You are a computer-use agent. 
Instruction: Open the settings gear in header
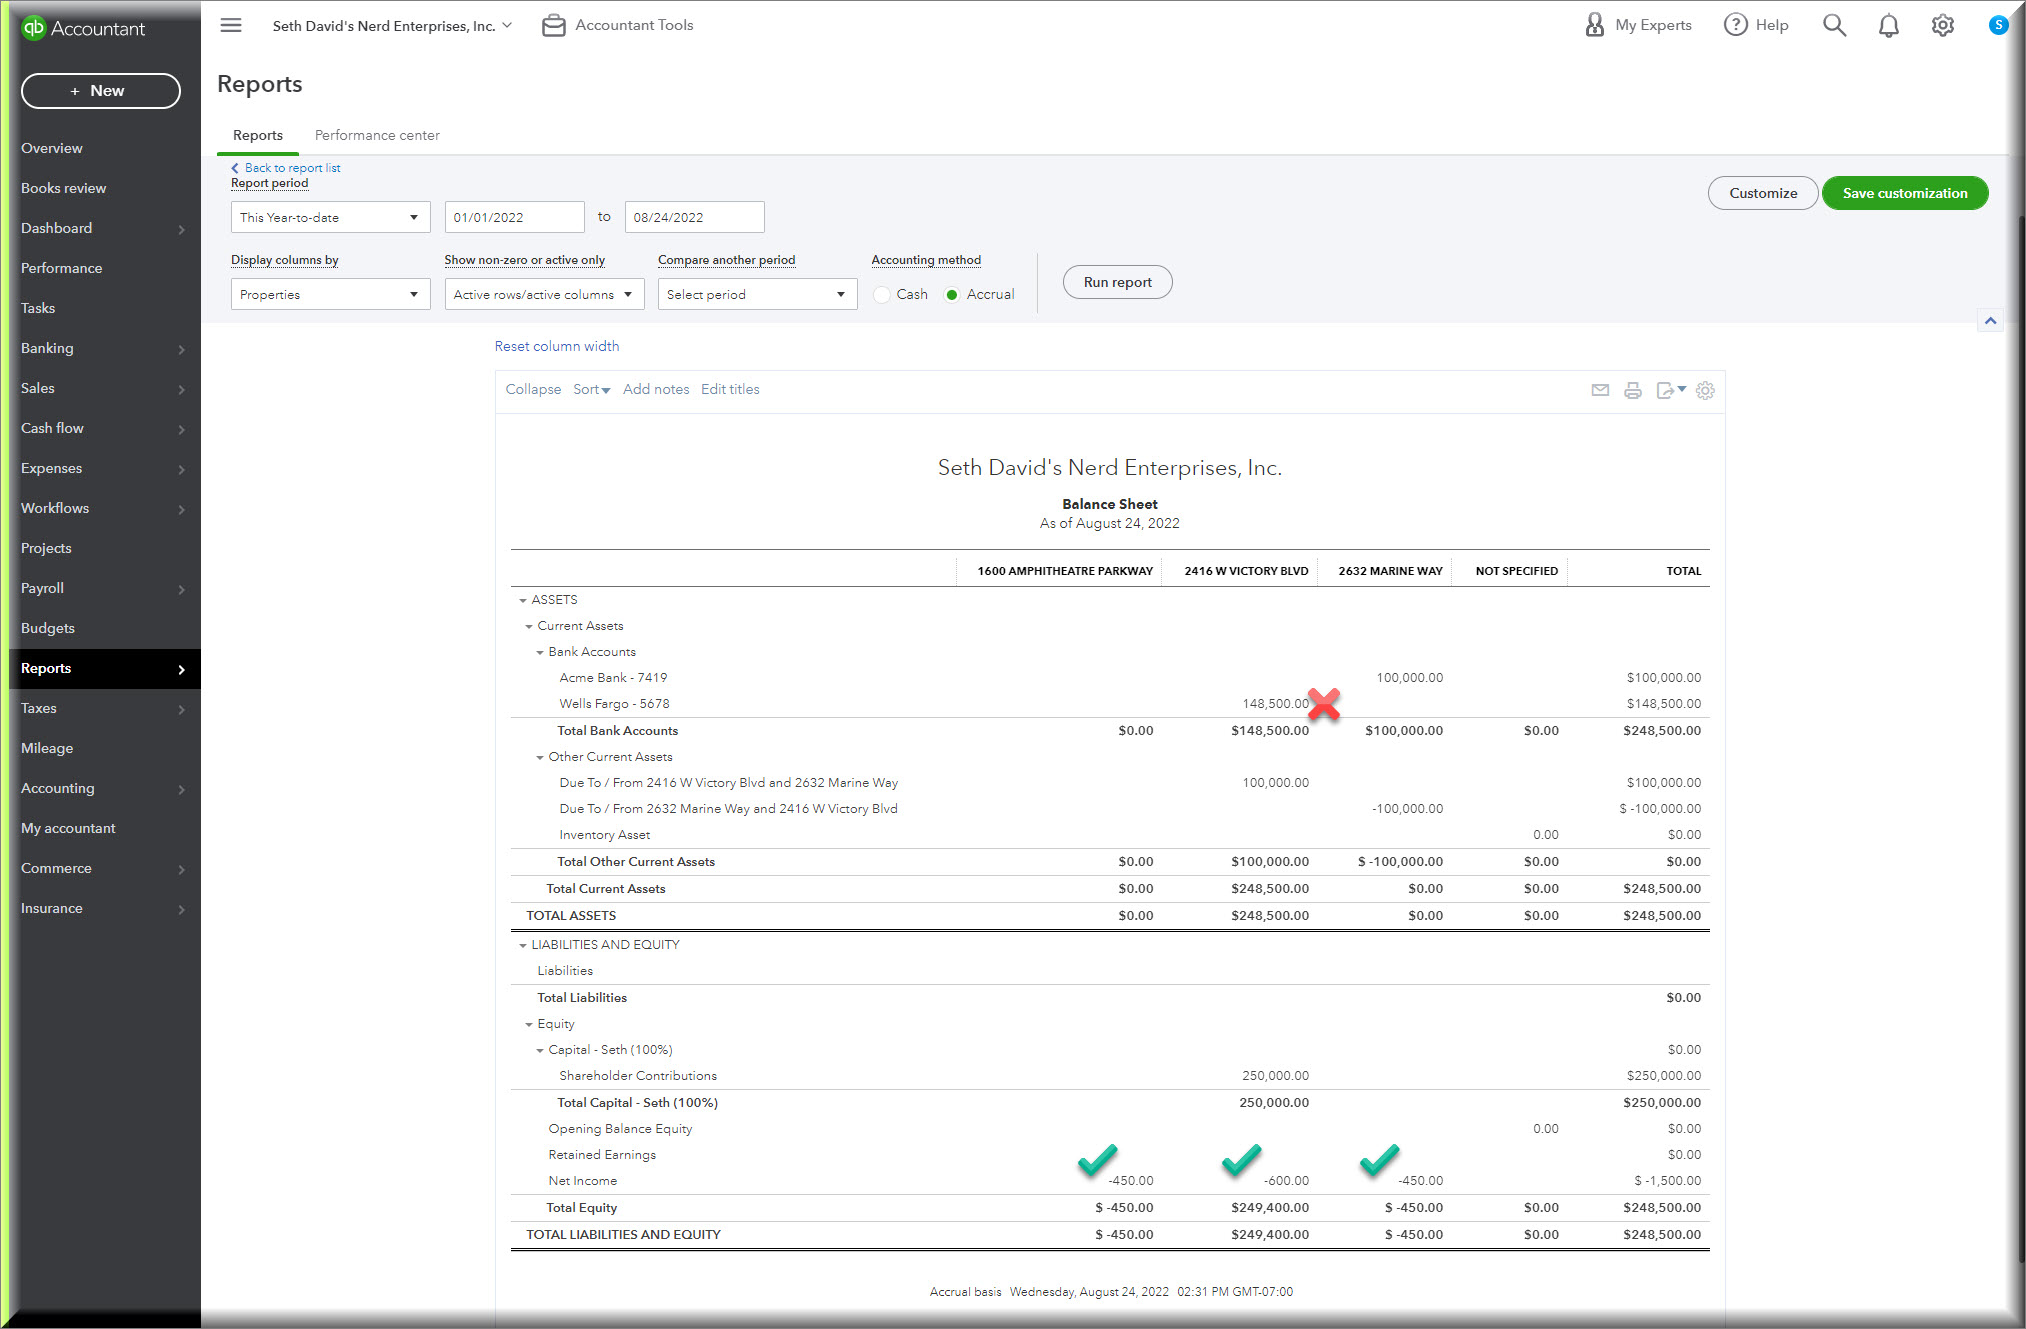[1942, 25]
